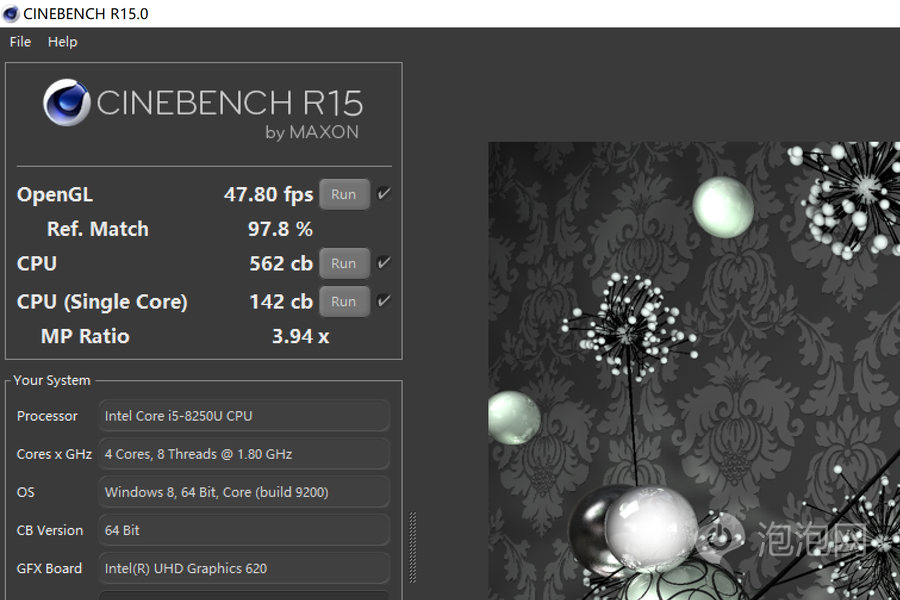Toggle the CPU Single Core checkmark
The height and width of the screenshot is (600, 900).
384,300
